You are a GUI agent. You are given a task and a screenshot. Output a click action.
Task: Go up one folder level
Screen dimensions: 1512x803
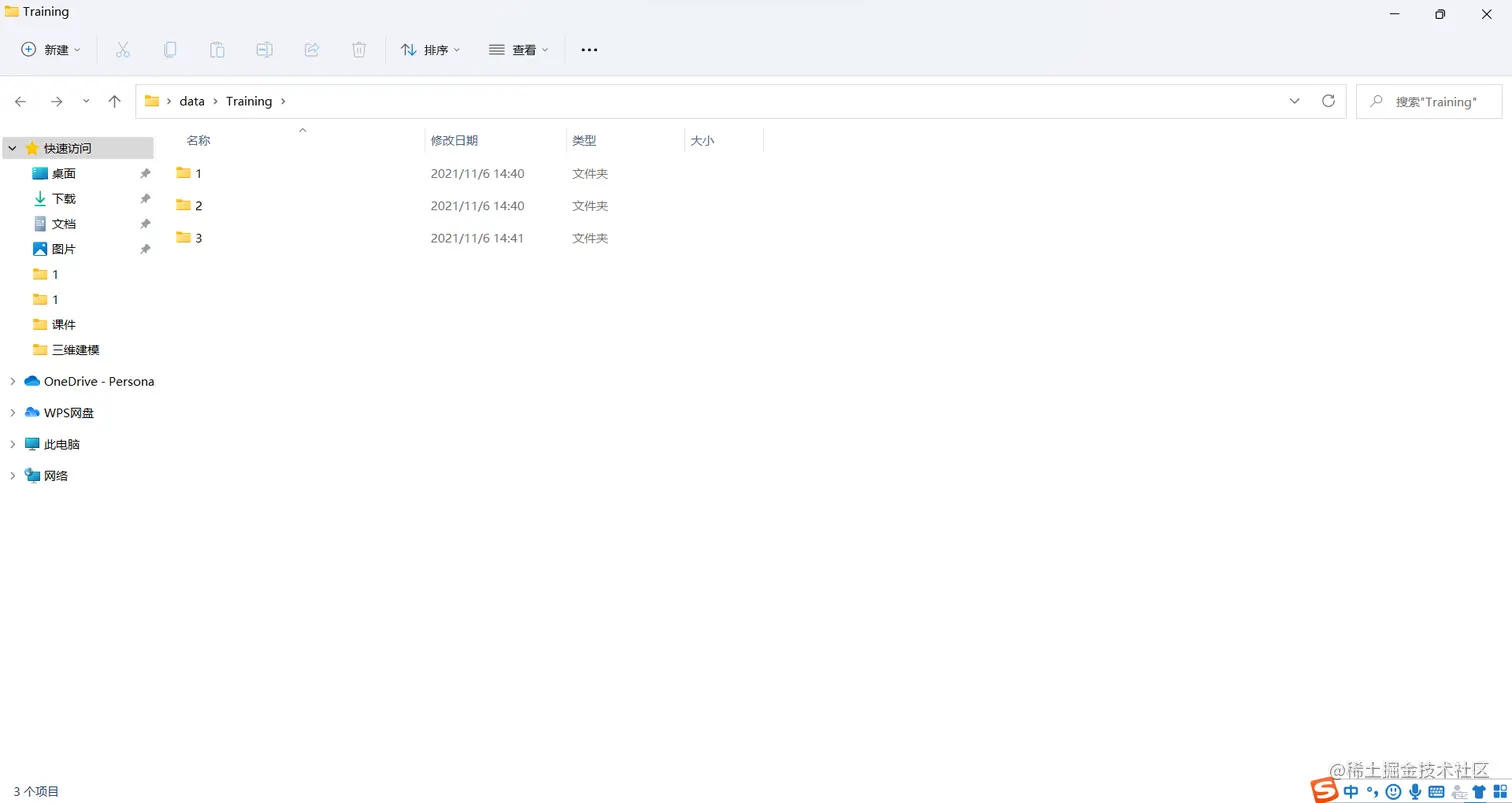pos(115,101)
